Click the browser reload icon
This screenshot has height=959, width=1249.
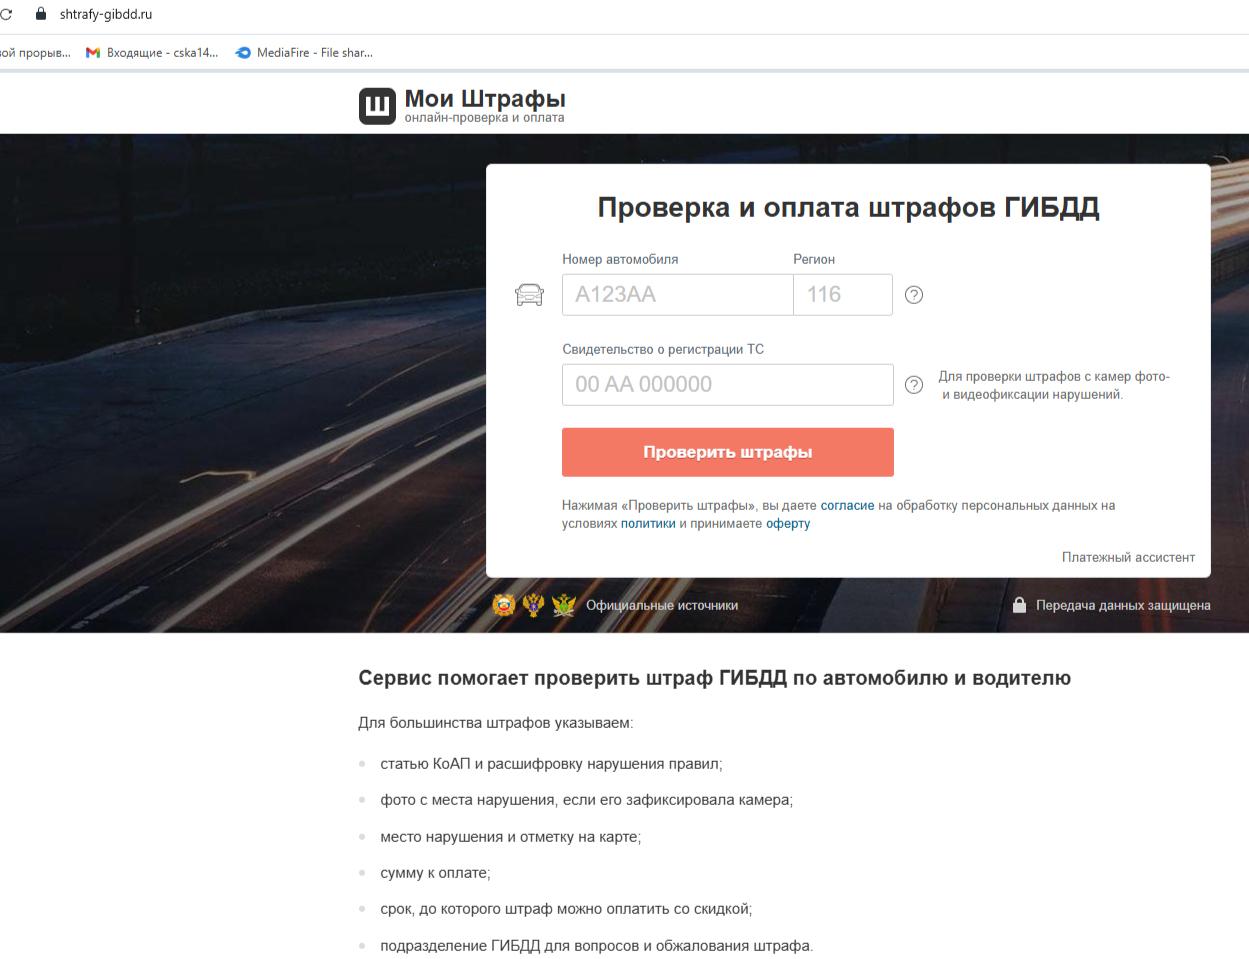[x=6, y=14]
